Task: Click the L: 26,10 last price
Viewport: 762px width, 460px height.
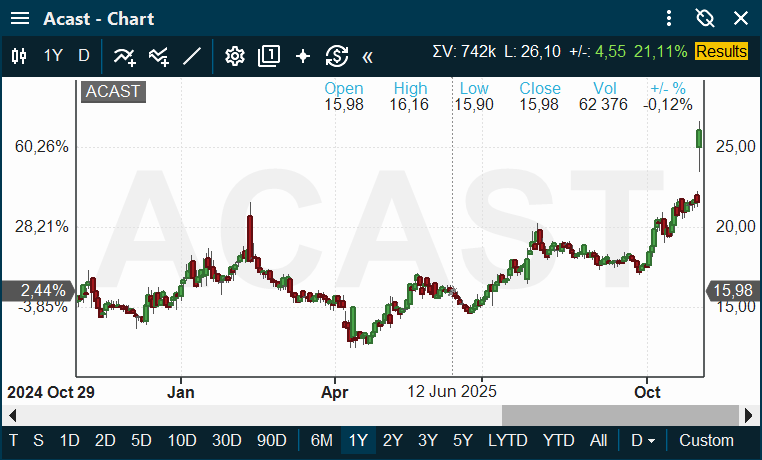Action: point(532,51)
